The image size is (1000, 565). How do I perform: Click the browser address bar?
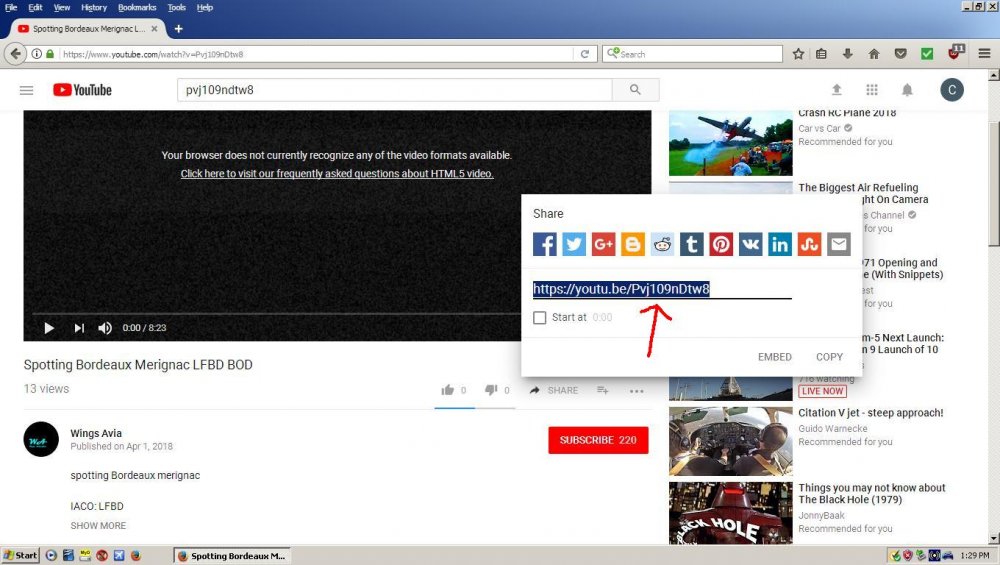tap(316, 54)
